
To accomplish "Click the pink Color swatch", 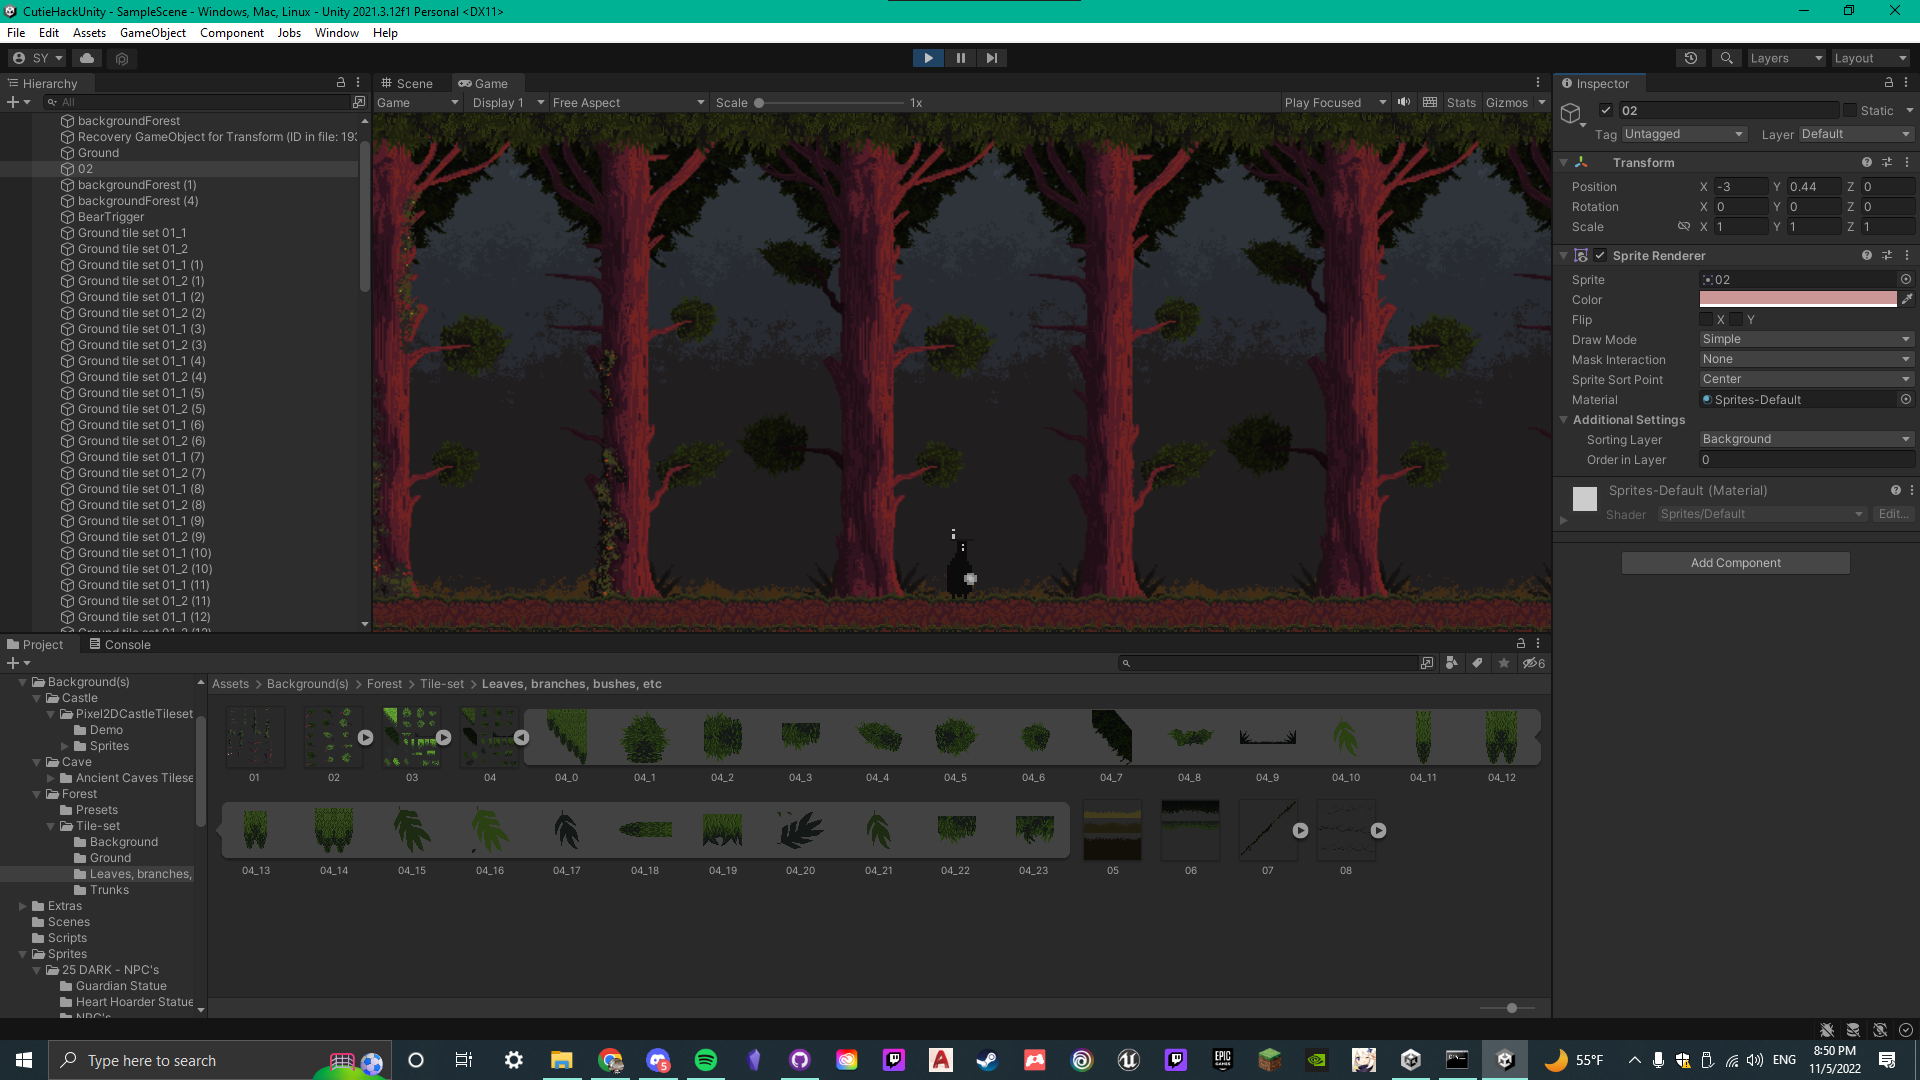I will (1797, 299).
